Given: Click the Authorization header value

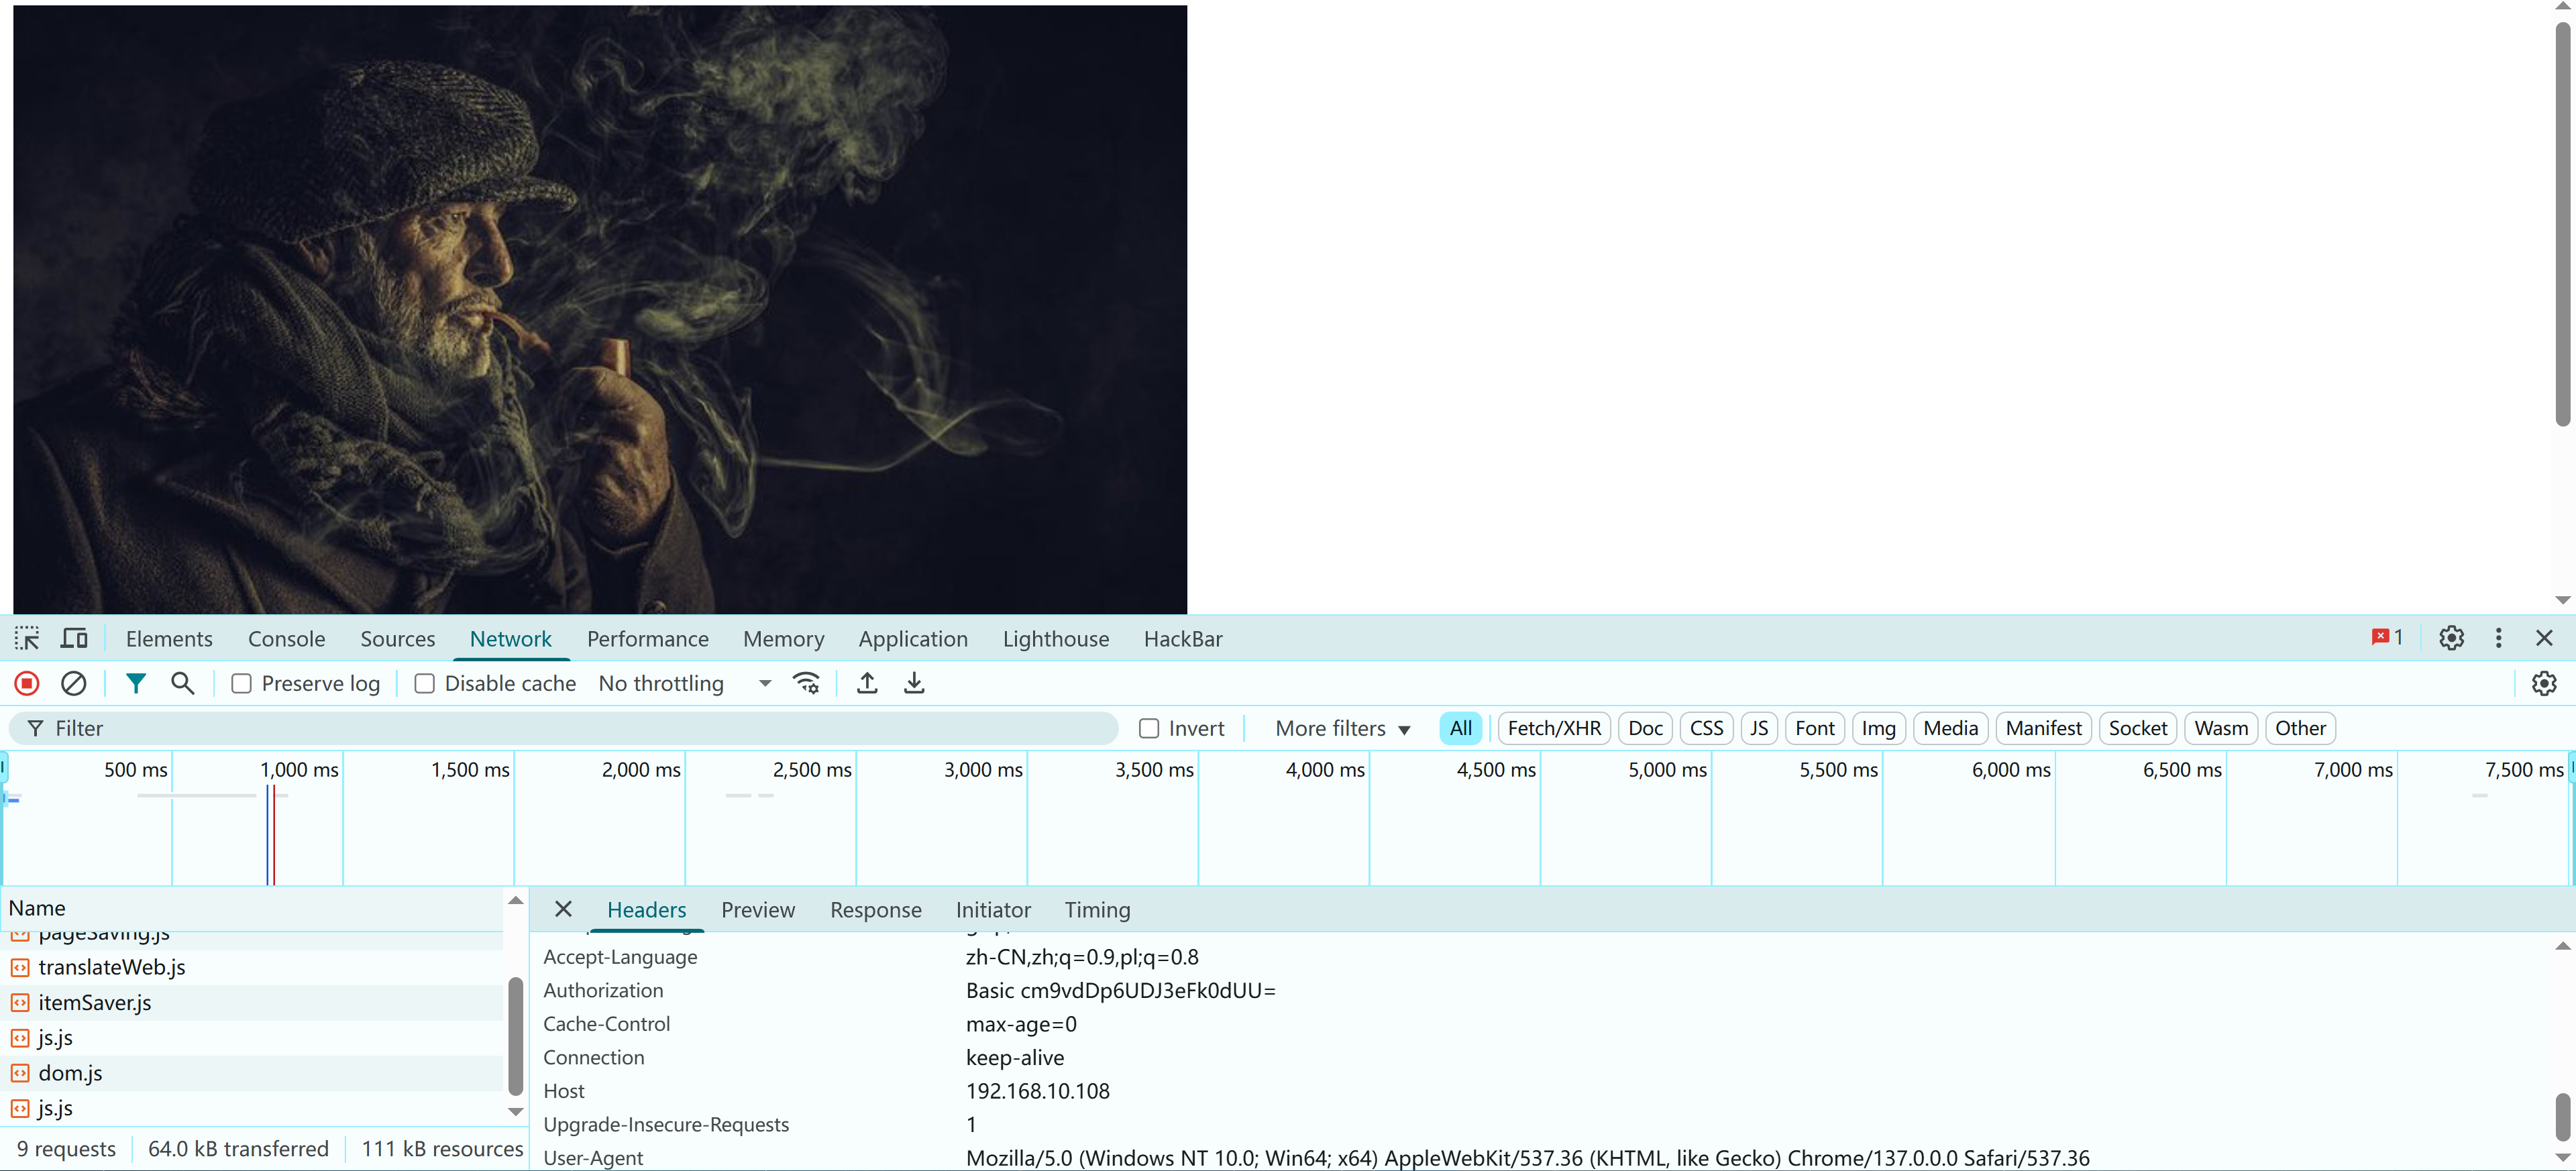Looking at the screenshot, I should pyautogui.click(x=1120, y=990).
